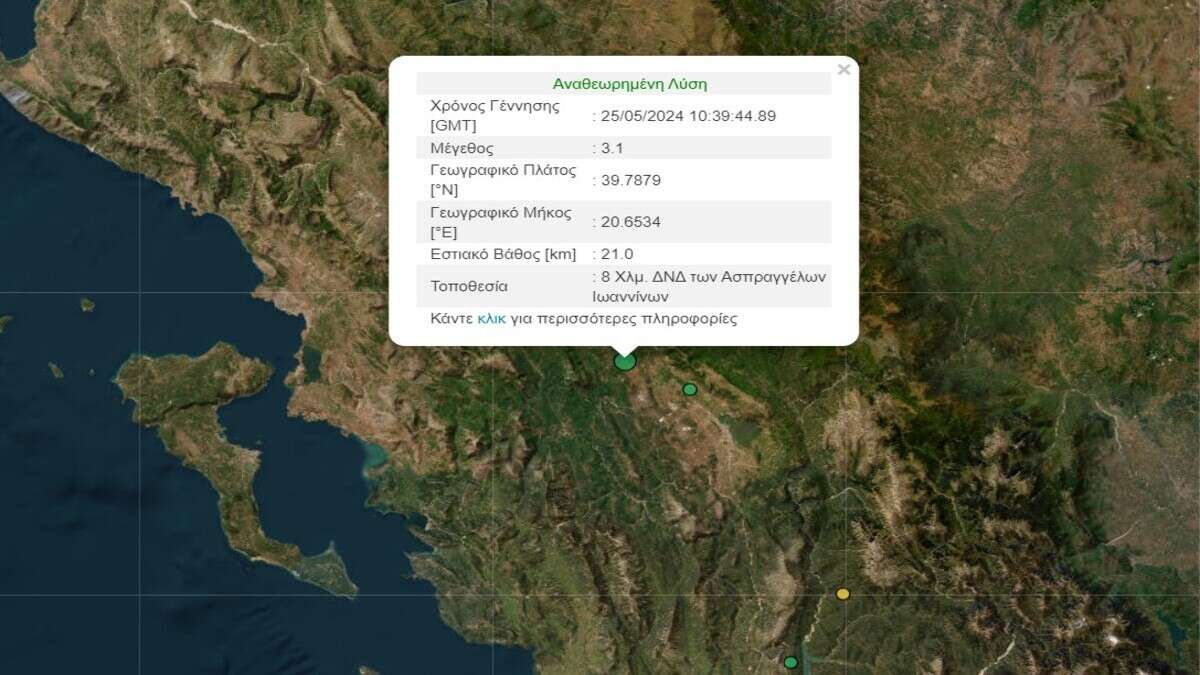The image size is (1200, 675).
Task: Click the 'Γεωγραφικό Πλάτος [°N]' label
Action: pos(503,180)
